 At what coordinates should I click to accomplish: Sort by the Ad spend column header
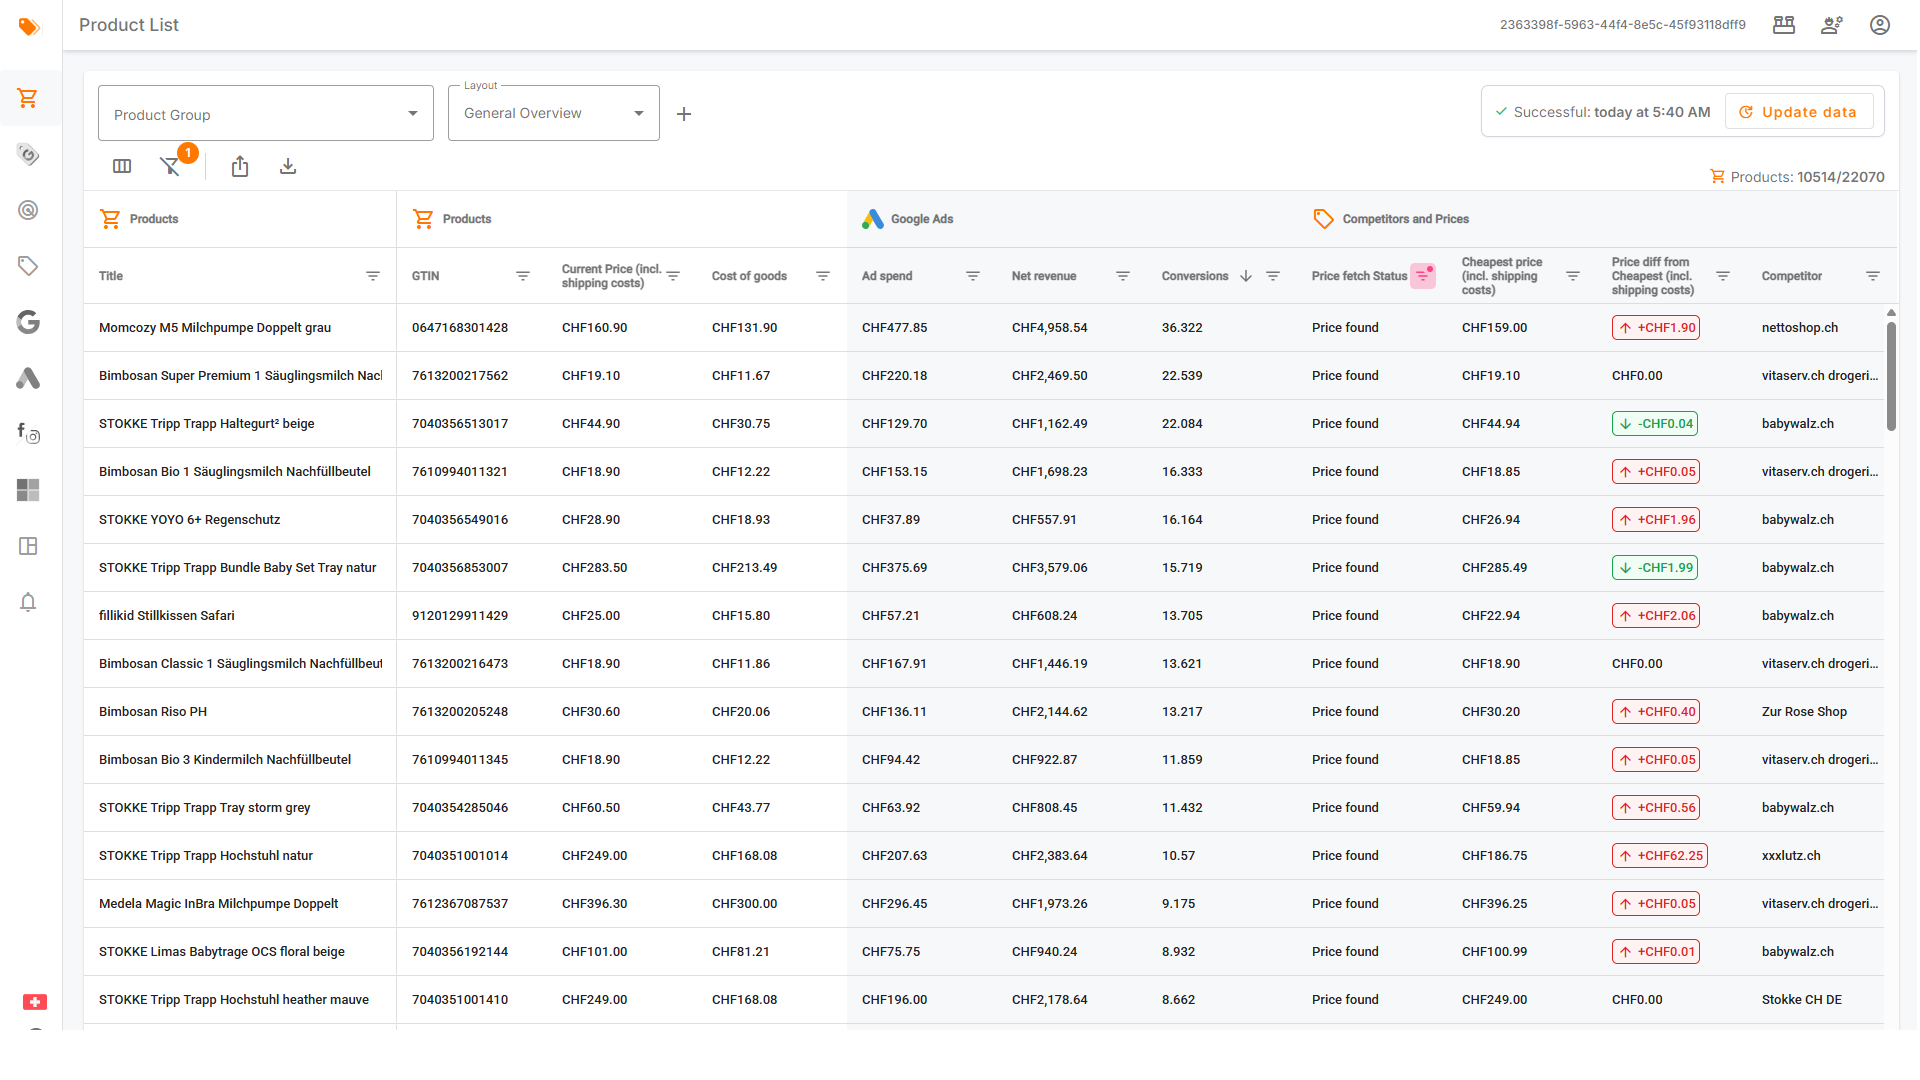(x=887, y=276)
